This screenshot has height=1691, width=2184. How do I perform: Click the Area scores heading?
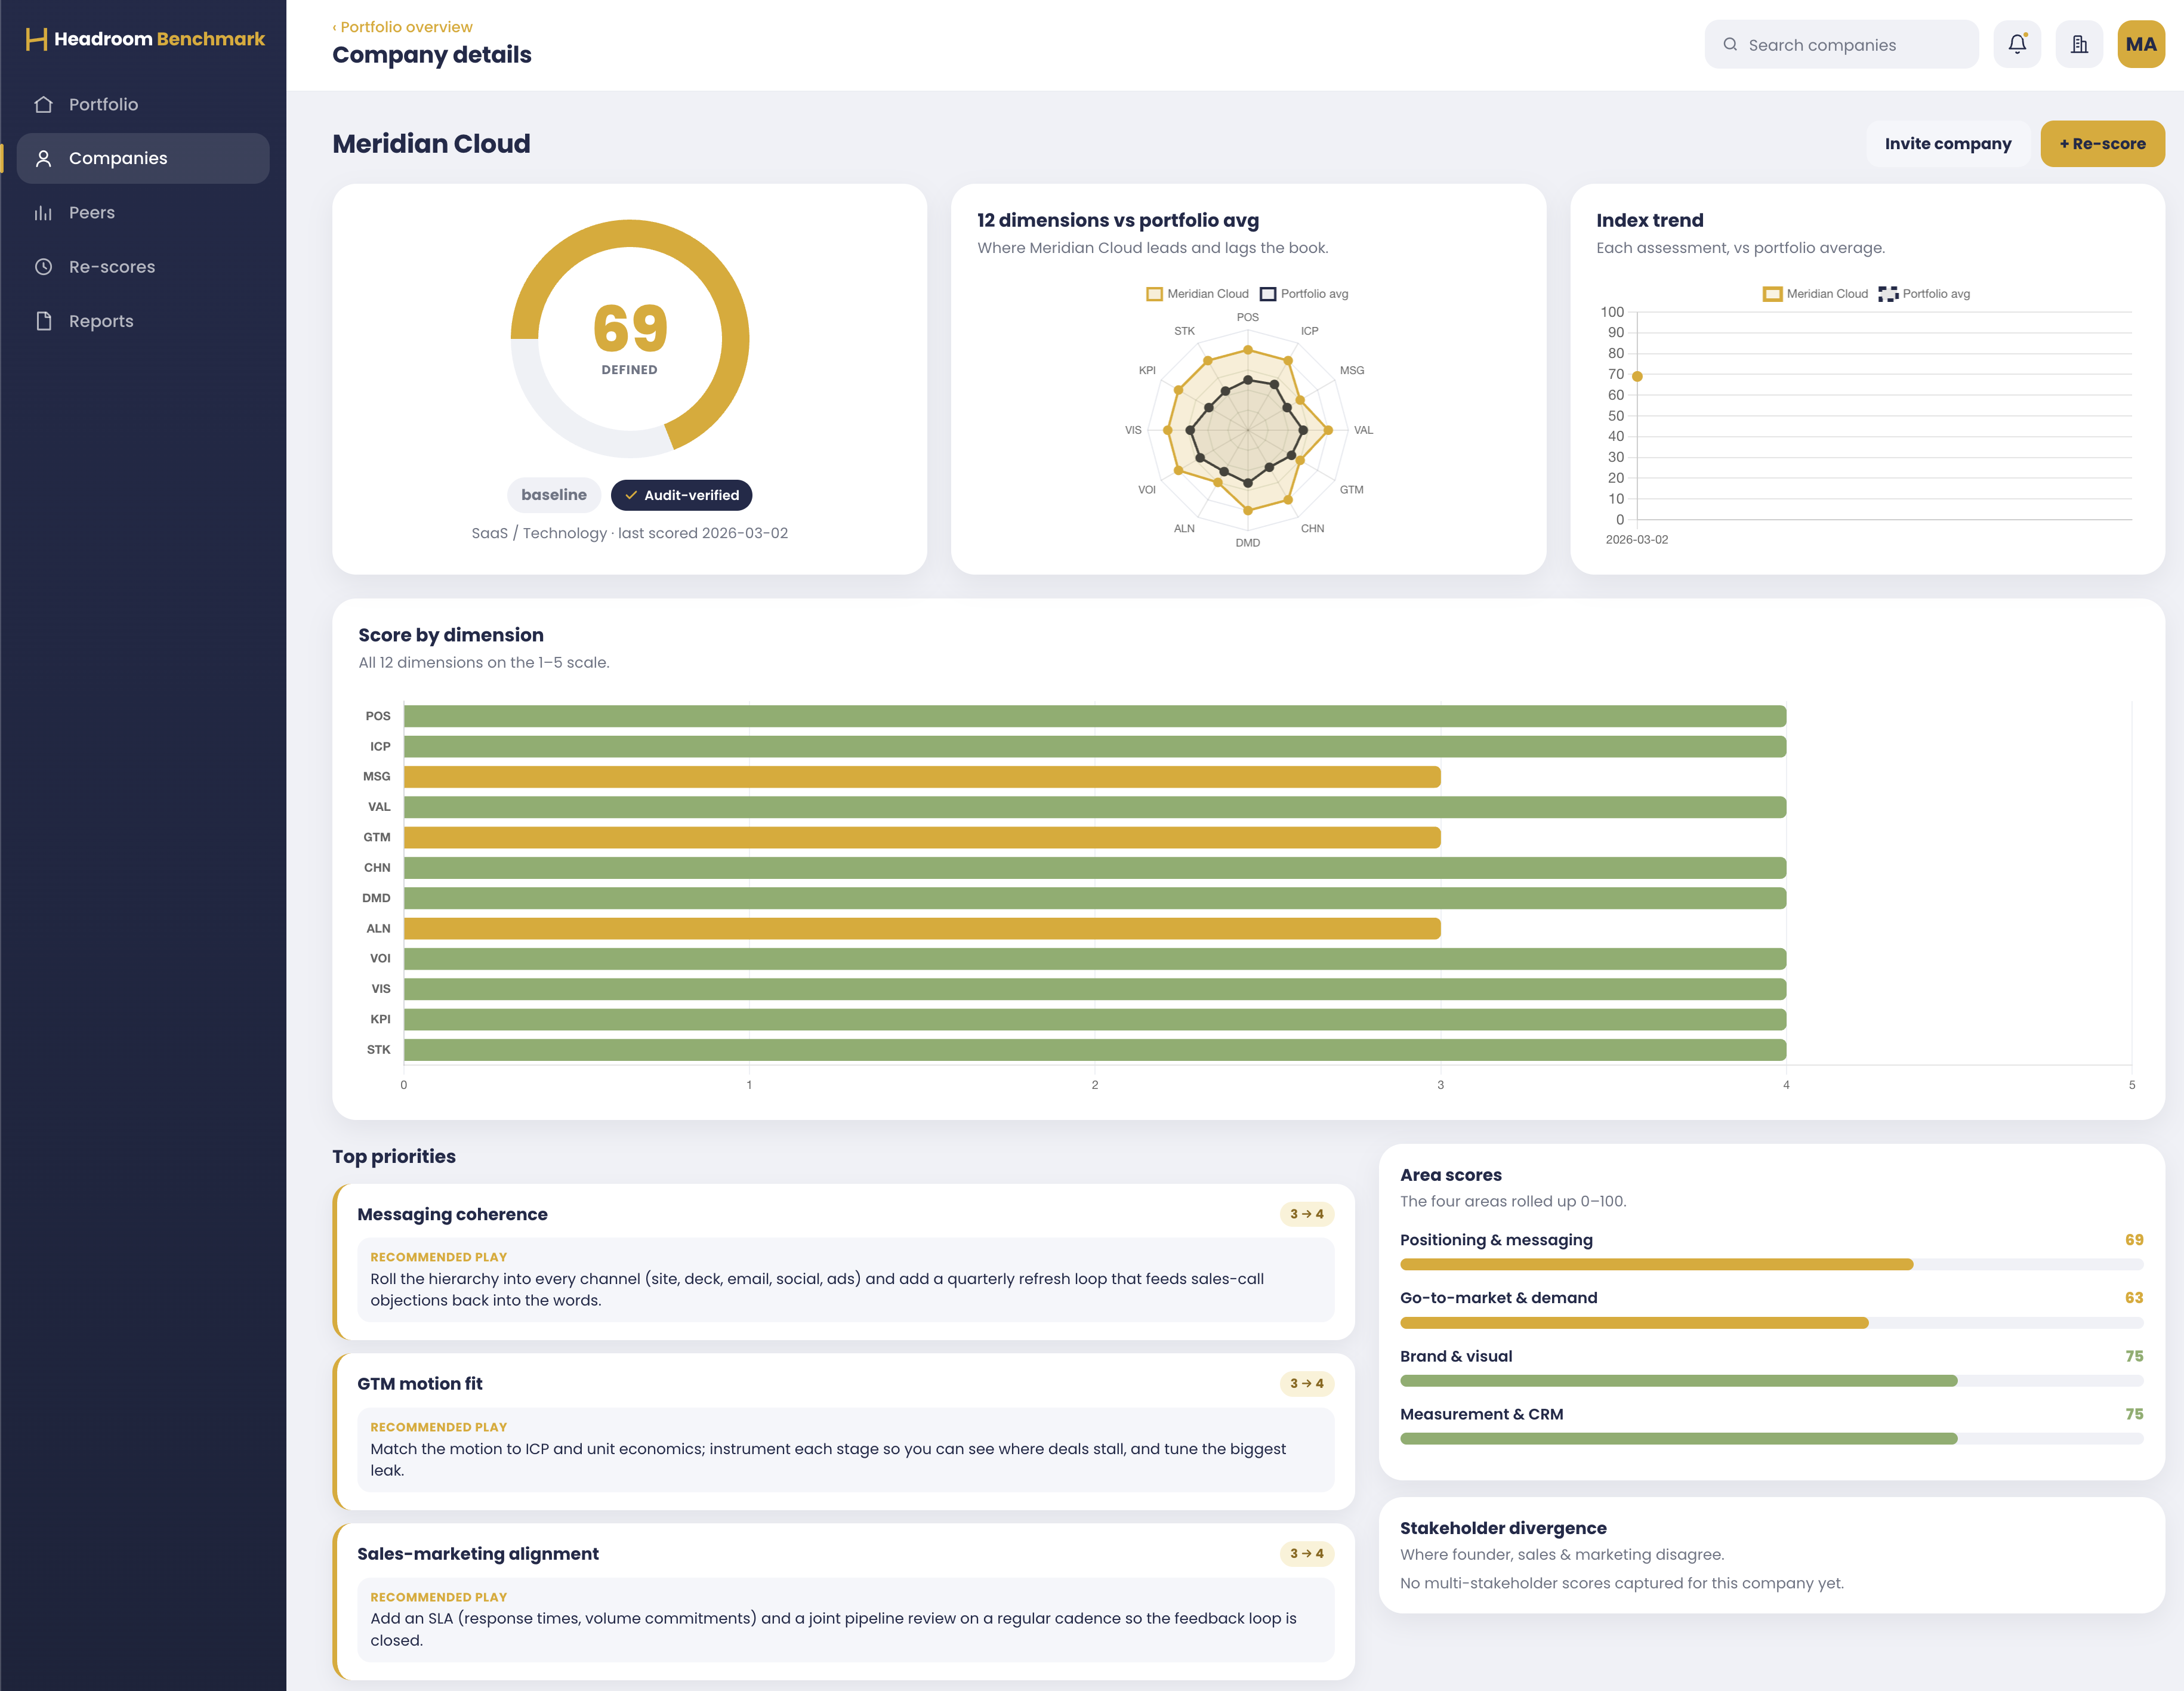point(1450,1175)
